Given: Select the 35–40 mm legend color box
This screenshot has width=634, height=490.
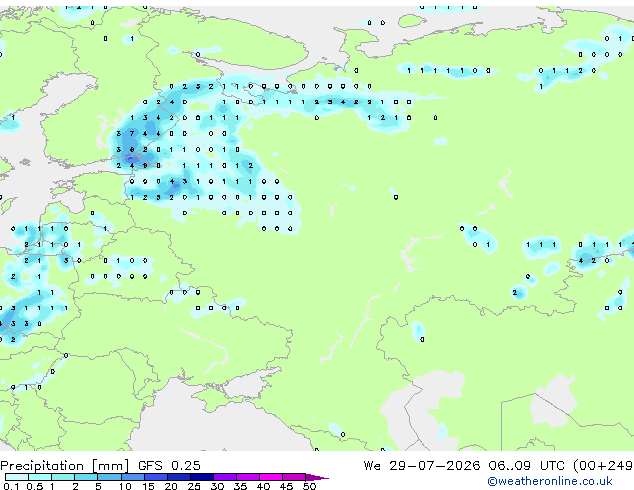Looking at the screenshot, I should (248, 477).
